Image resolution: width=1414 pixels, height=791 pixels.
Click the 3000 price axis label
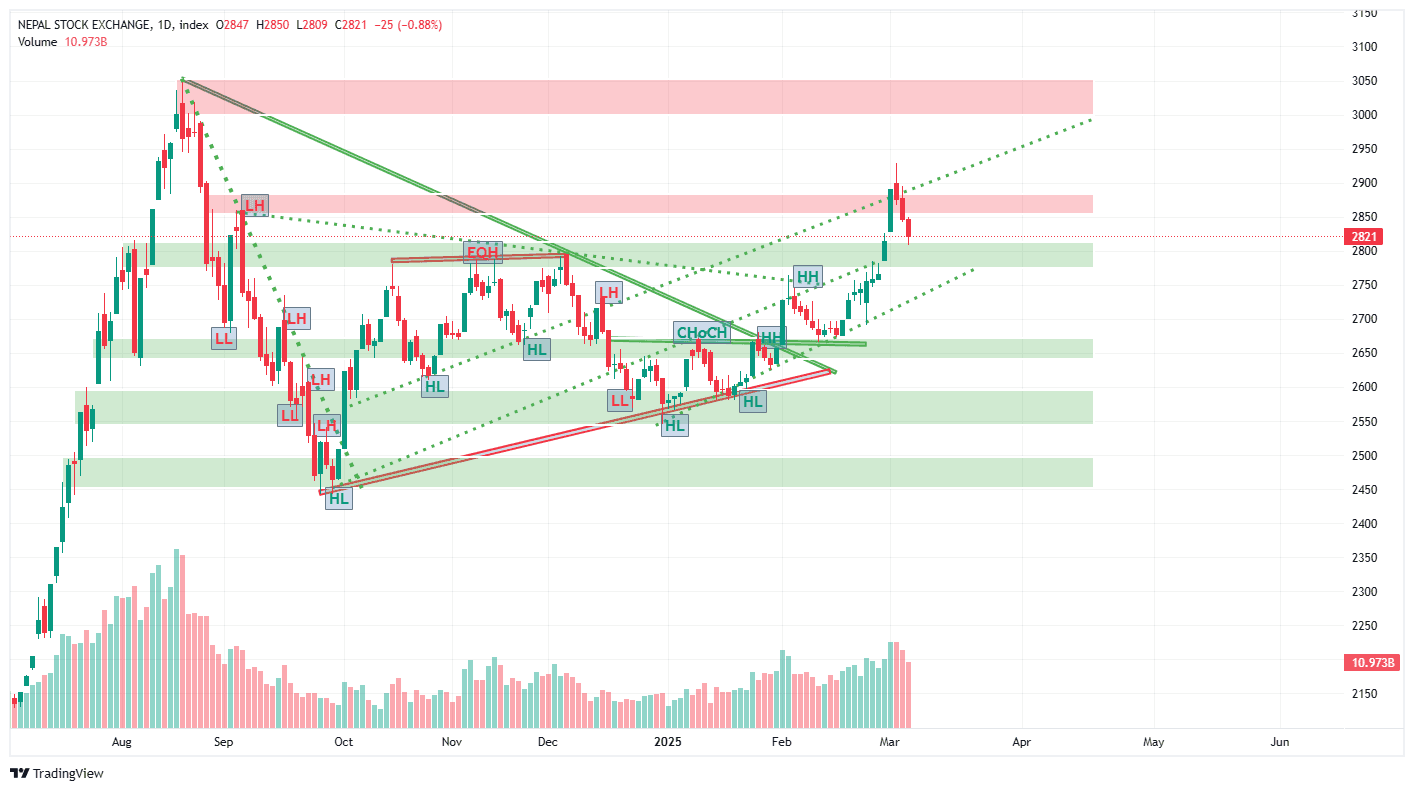click(x=1365, y=115)
